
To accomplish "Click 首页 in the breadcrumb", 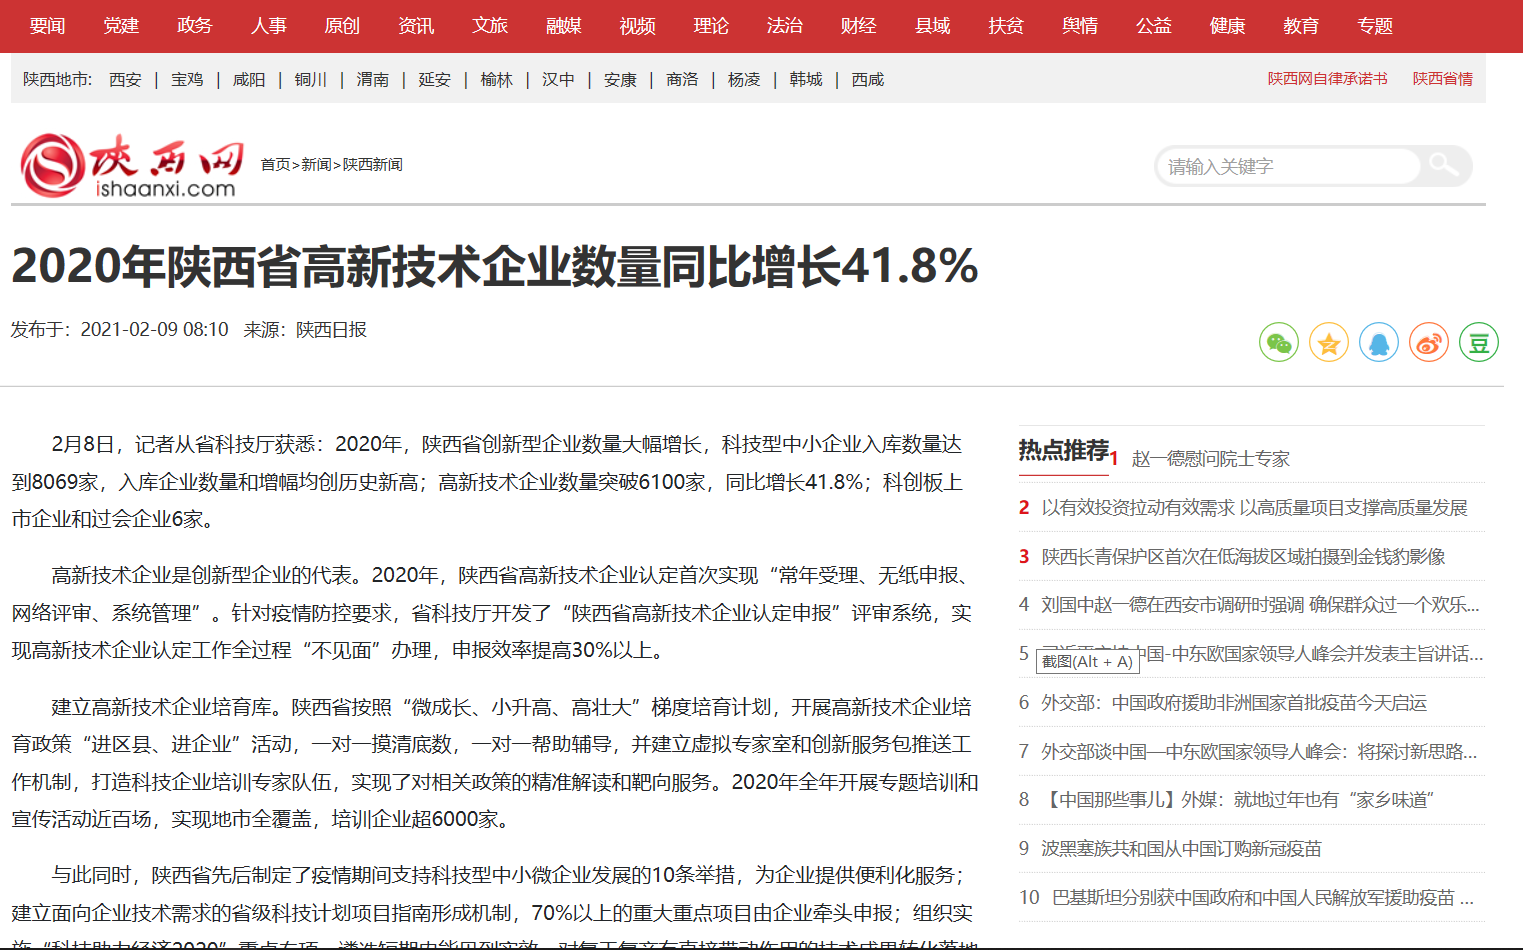I will [x=275, y=165].
